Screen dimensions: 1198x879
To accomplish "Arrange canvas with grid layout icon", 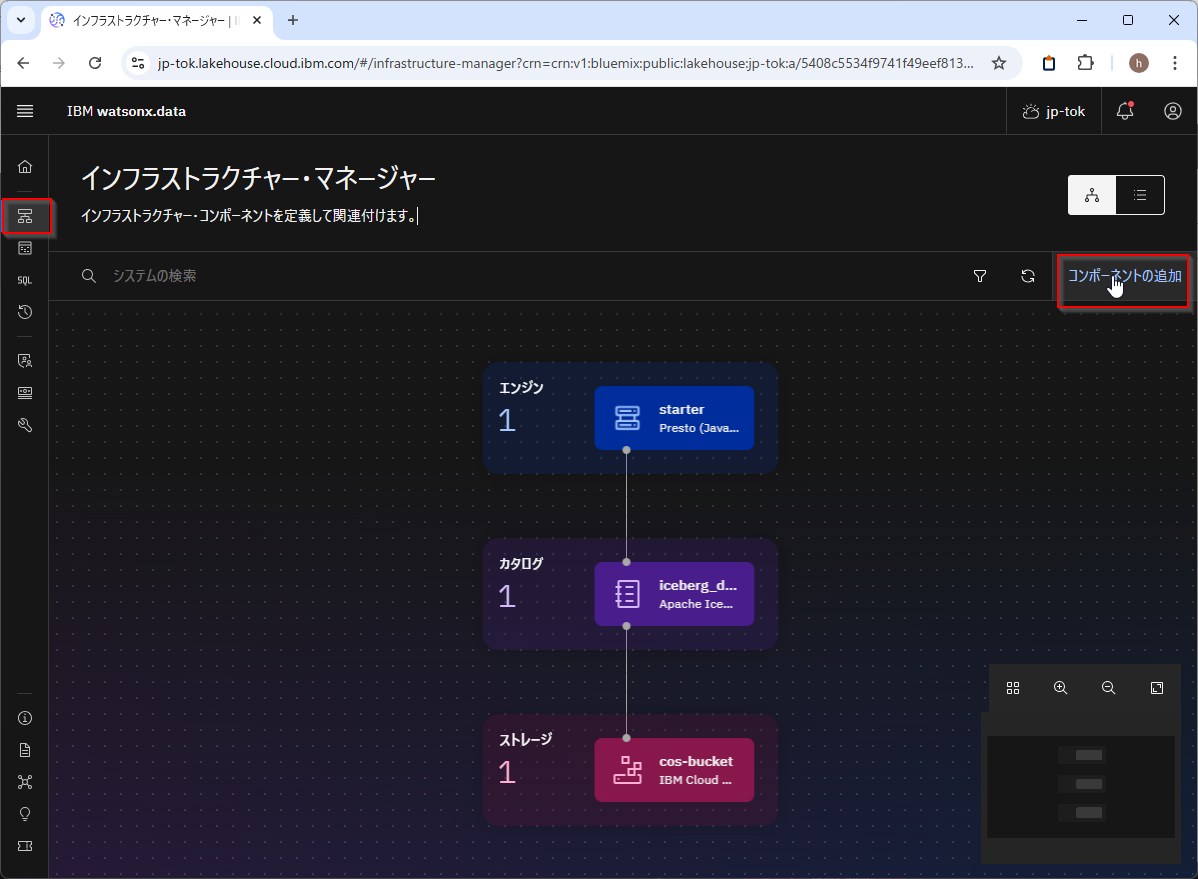I will (x=1013, y=688).
